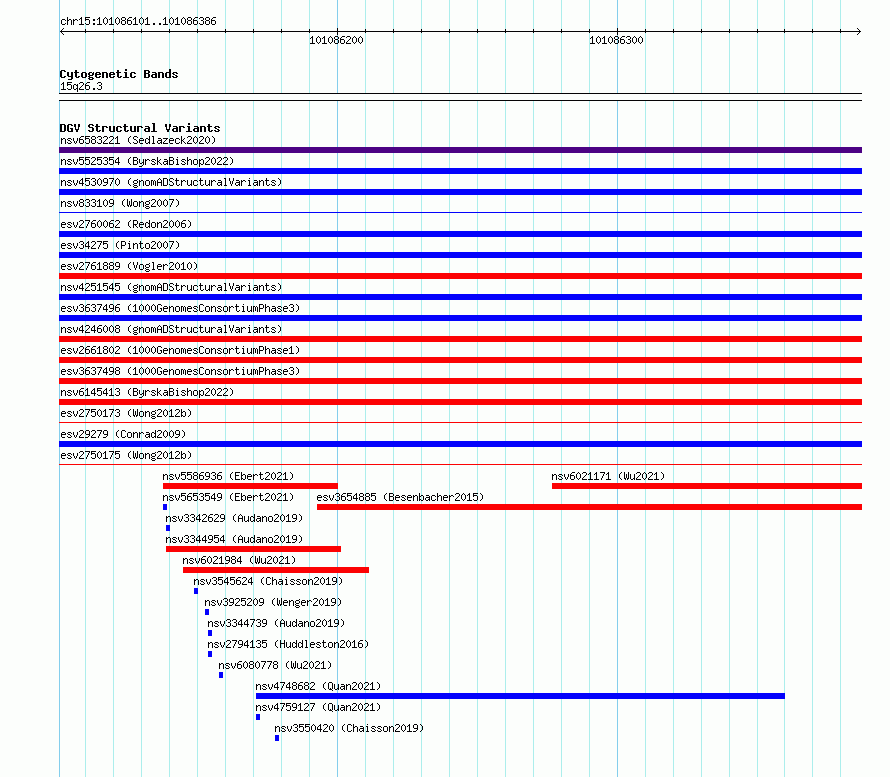Open the esv2750173 (Wong2012b) label
This screenshot has height=777, width=890.
(x=126, y=413)
